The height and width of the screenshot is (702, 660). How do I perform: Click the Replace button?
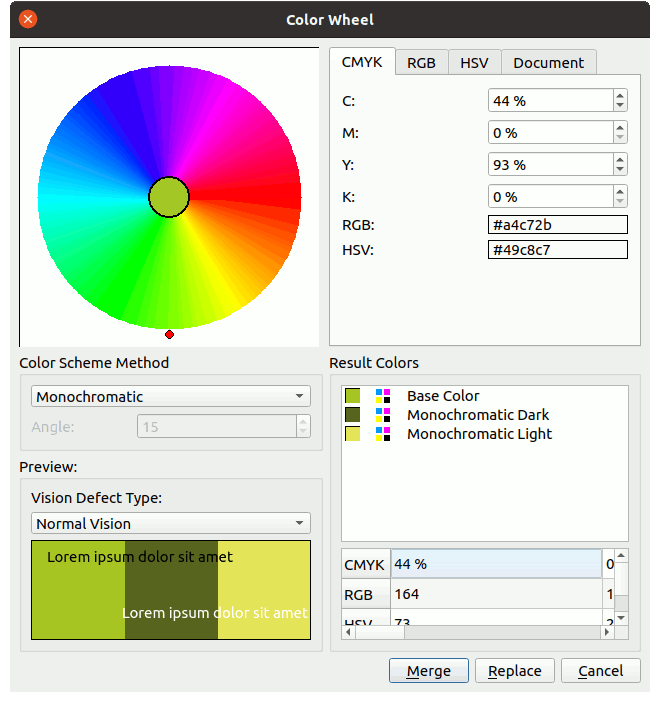coord(514,671)
